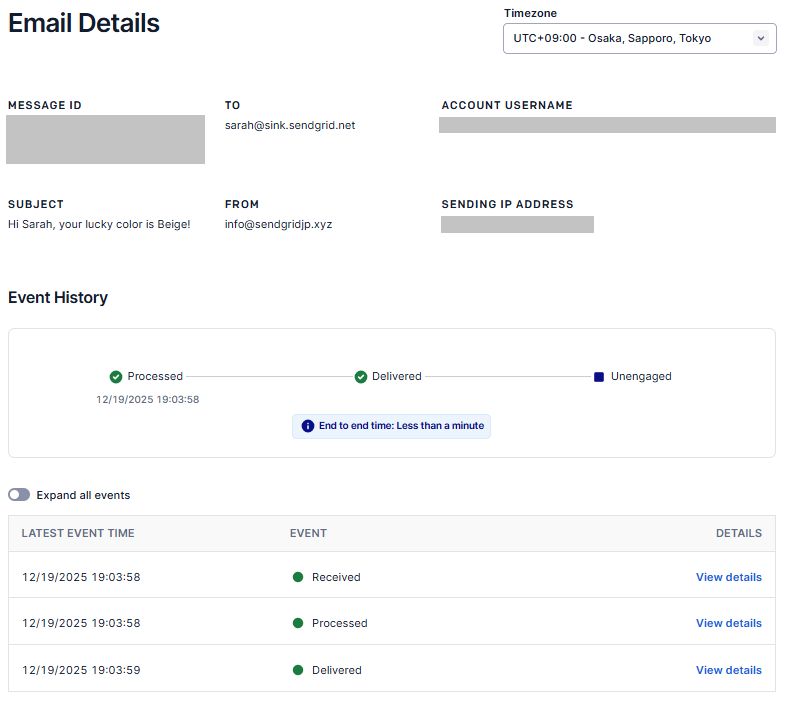
Task: Click the green dot in the Delivered row
Action: (298, 670)
